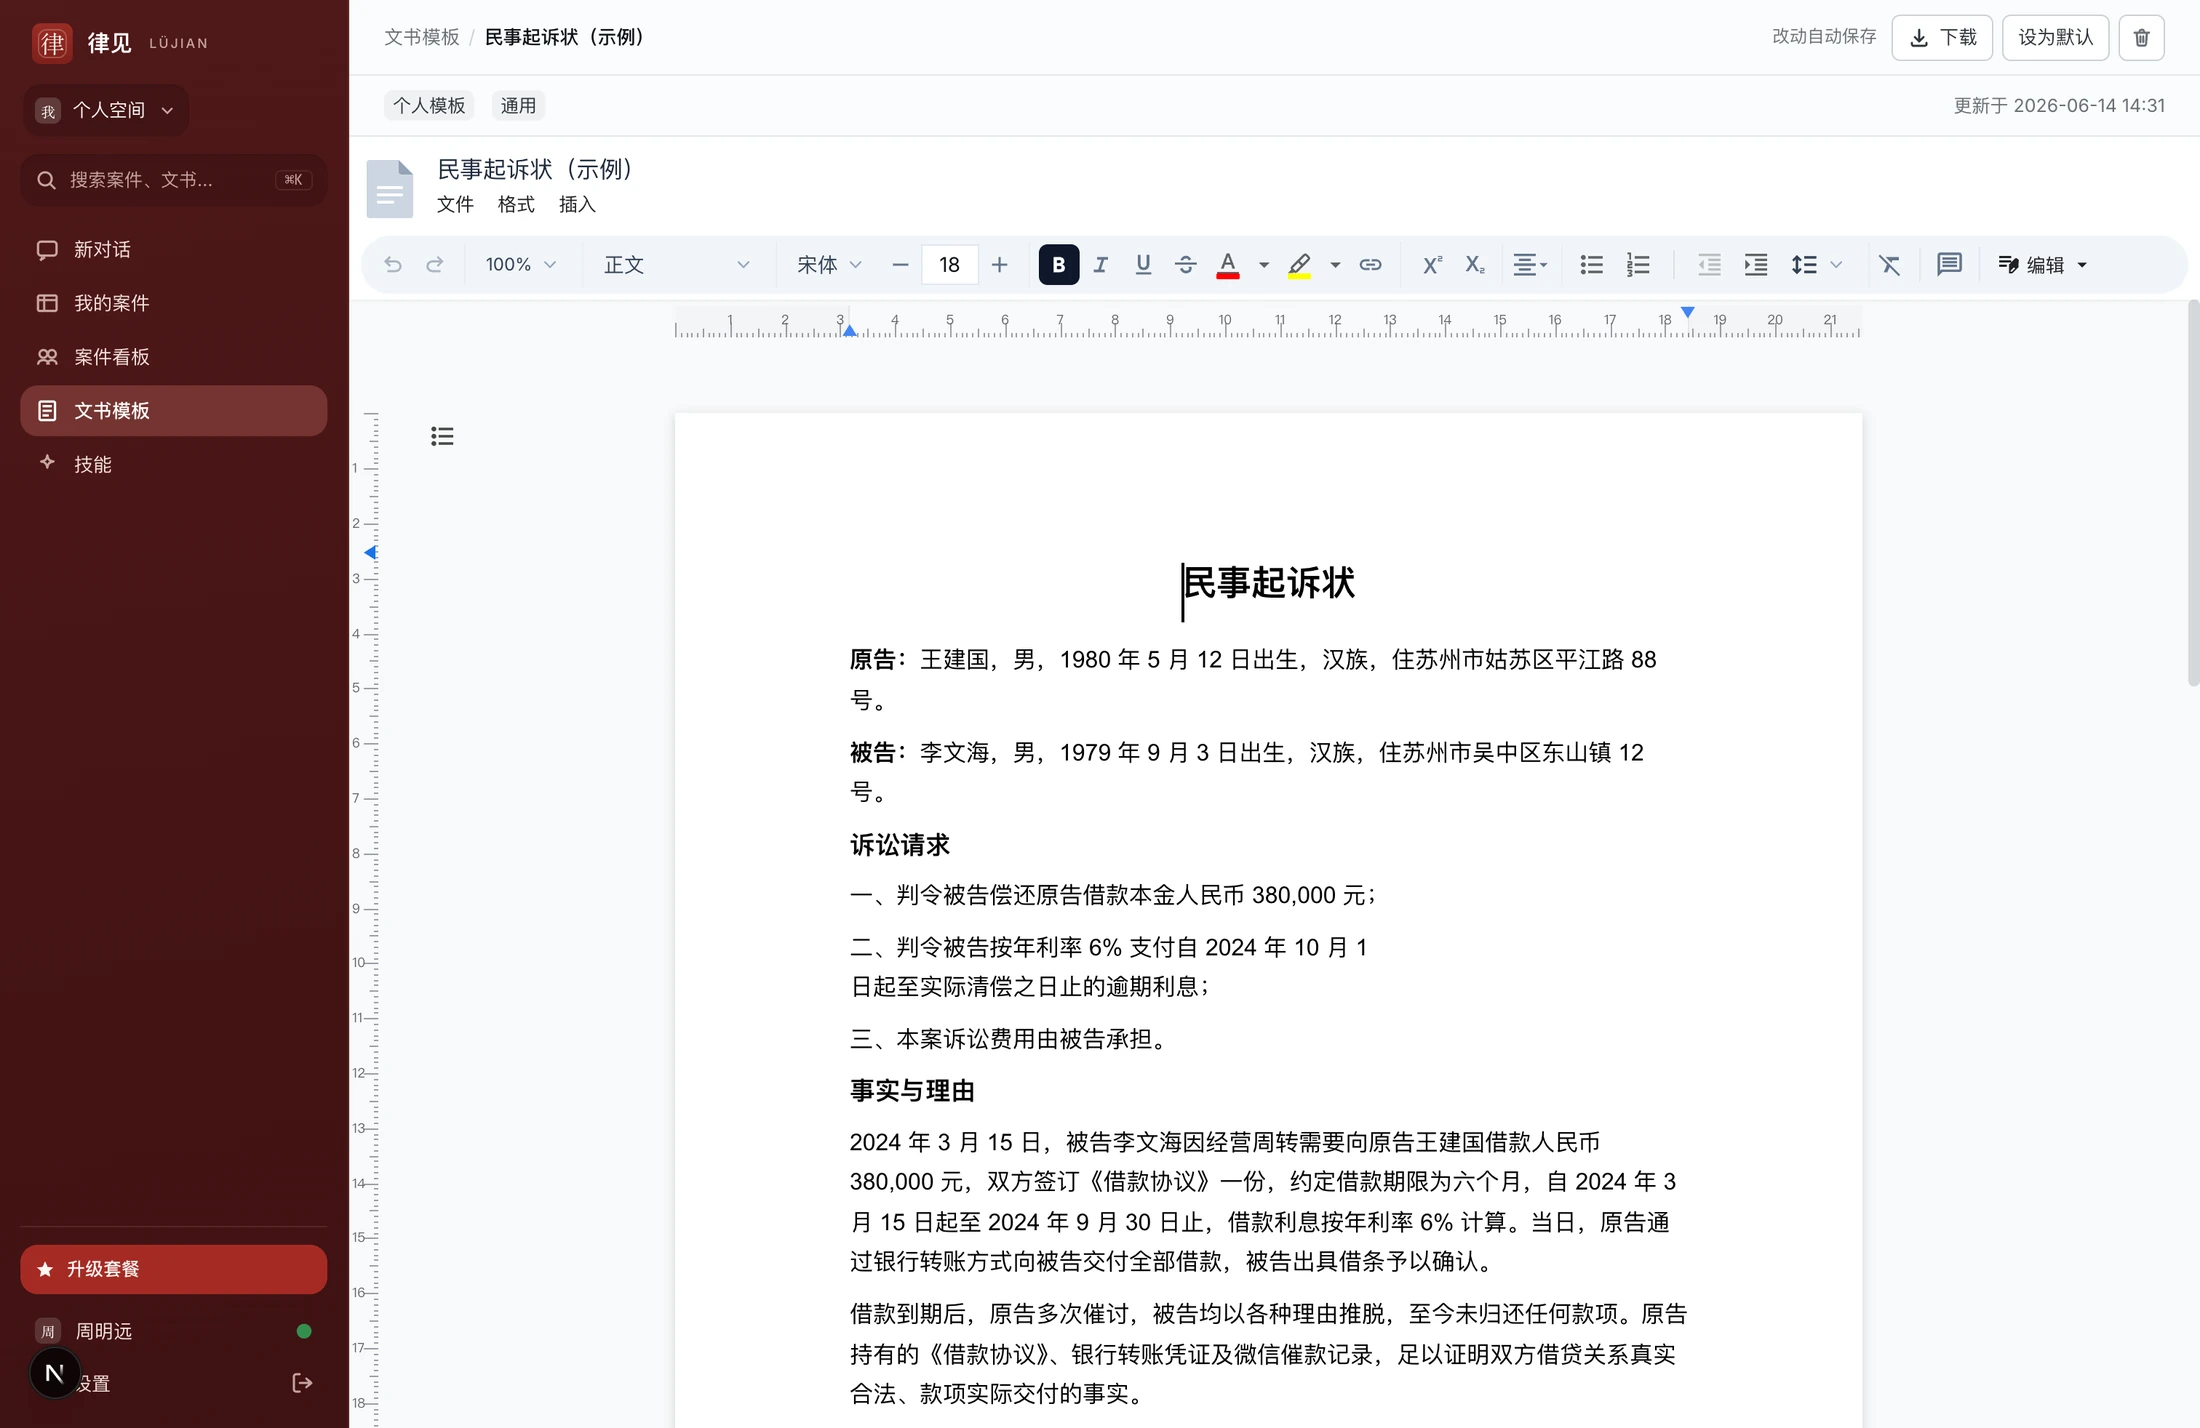
Task: Click the 案件看板 people icon
Action: [47, 357]
